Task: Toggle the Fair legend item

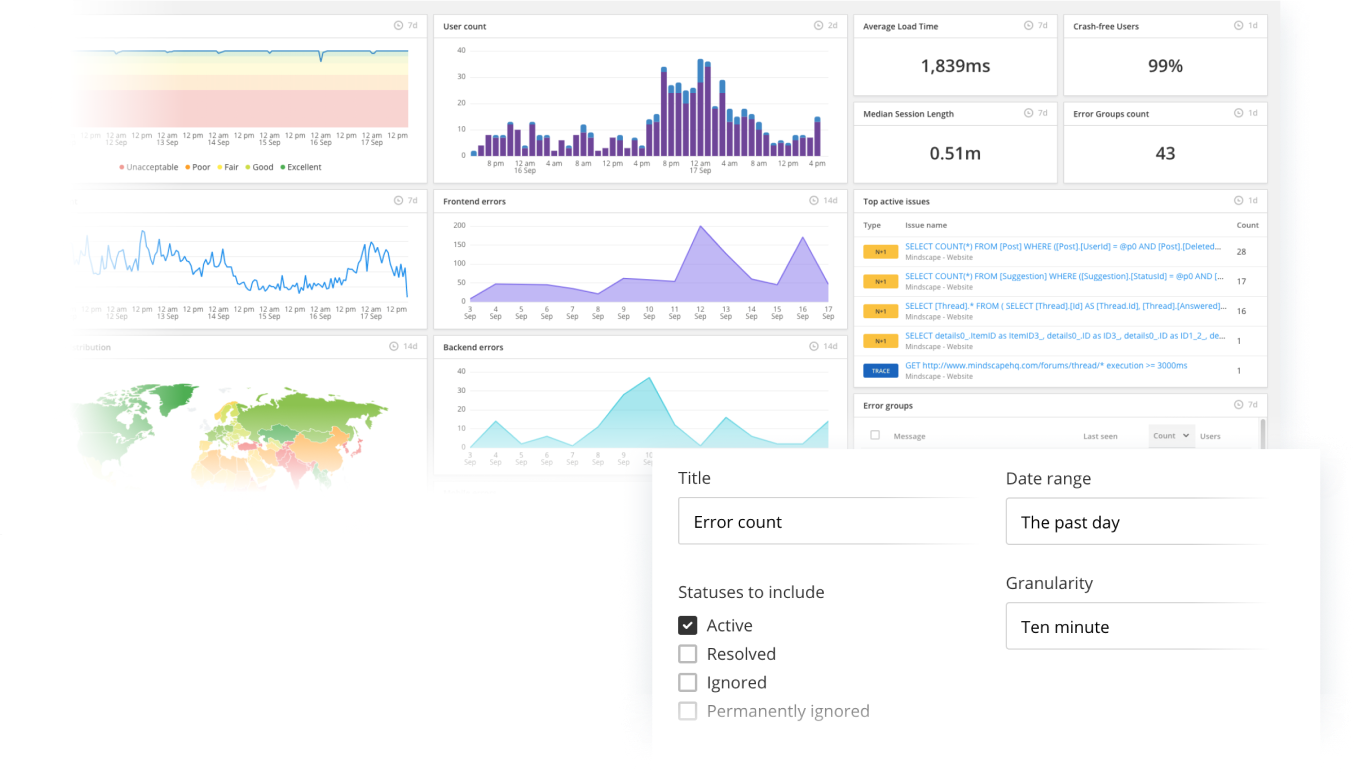Action: [x=228, y=167]
